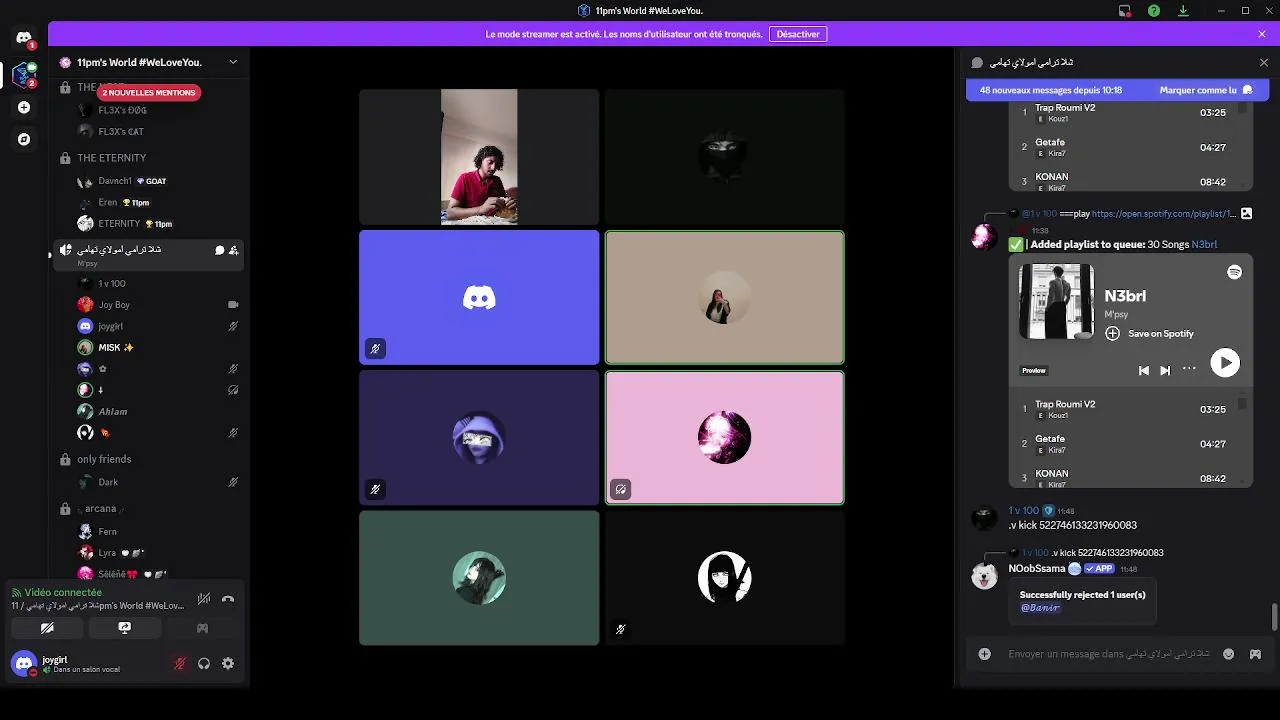Click the image icon on replied message
Screen dimensions: 1280x720
[1246, 214]
